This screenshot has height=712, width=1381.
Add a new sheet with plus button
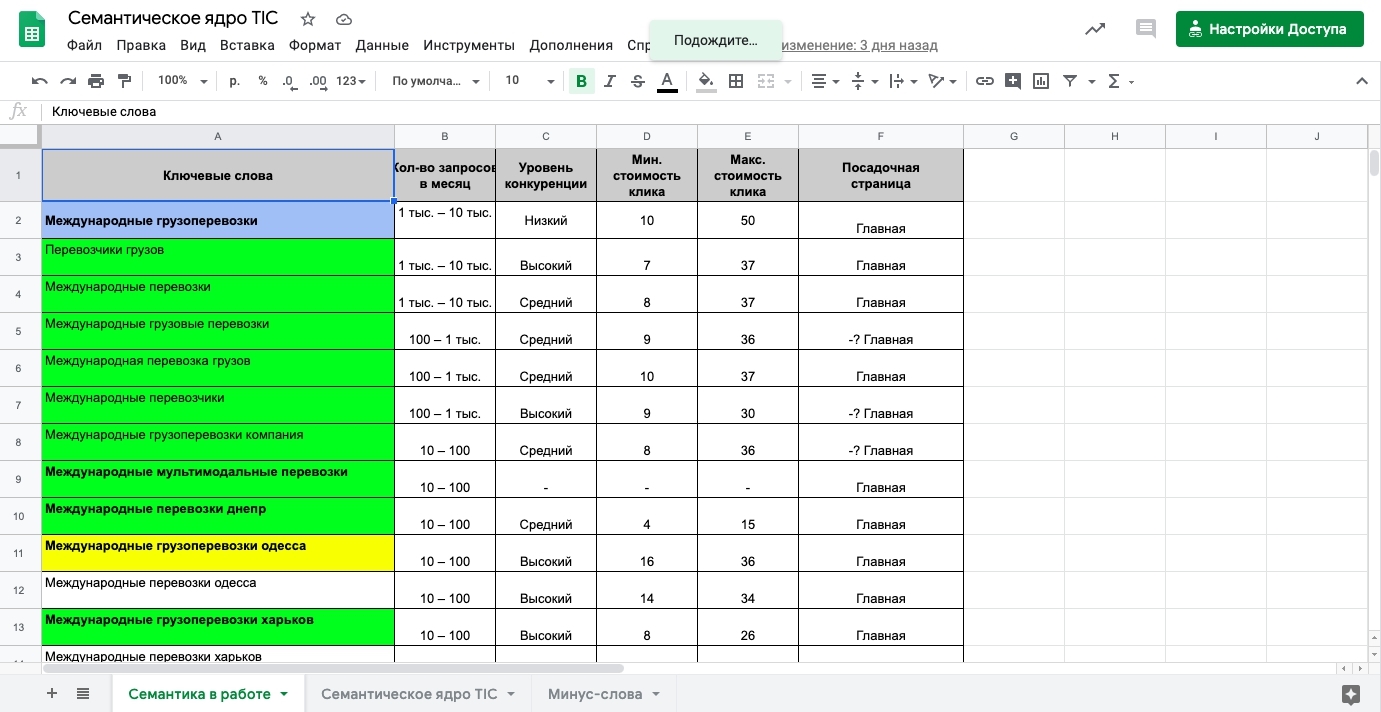click(x=52, y=694)
